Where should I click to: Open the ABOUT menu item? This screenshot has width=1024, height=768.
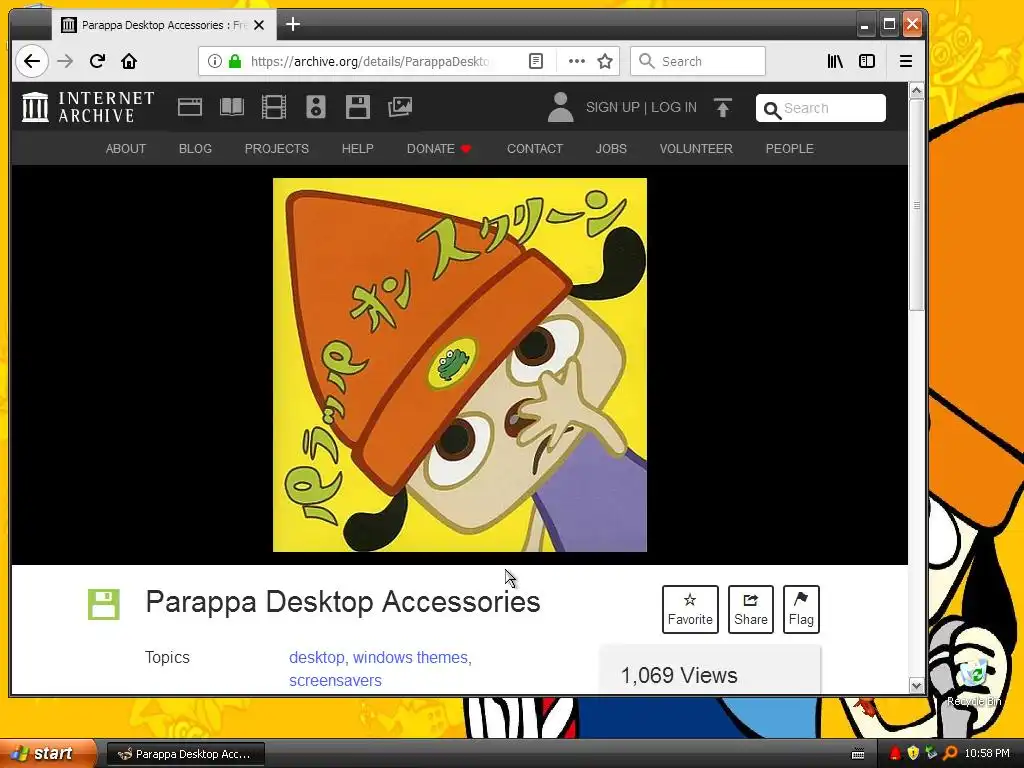[x=126, y=149]
